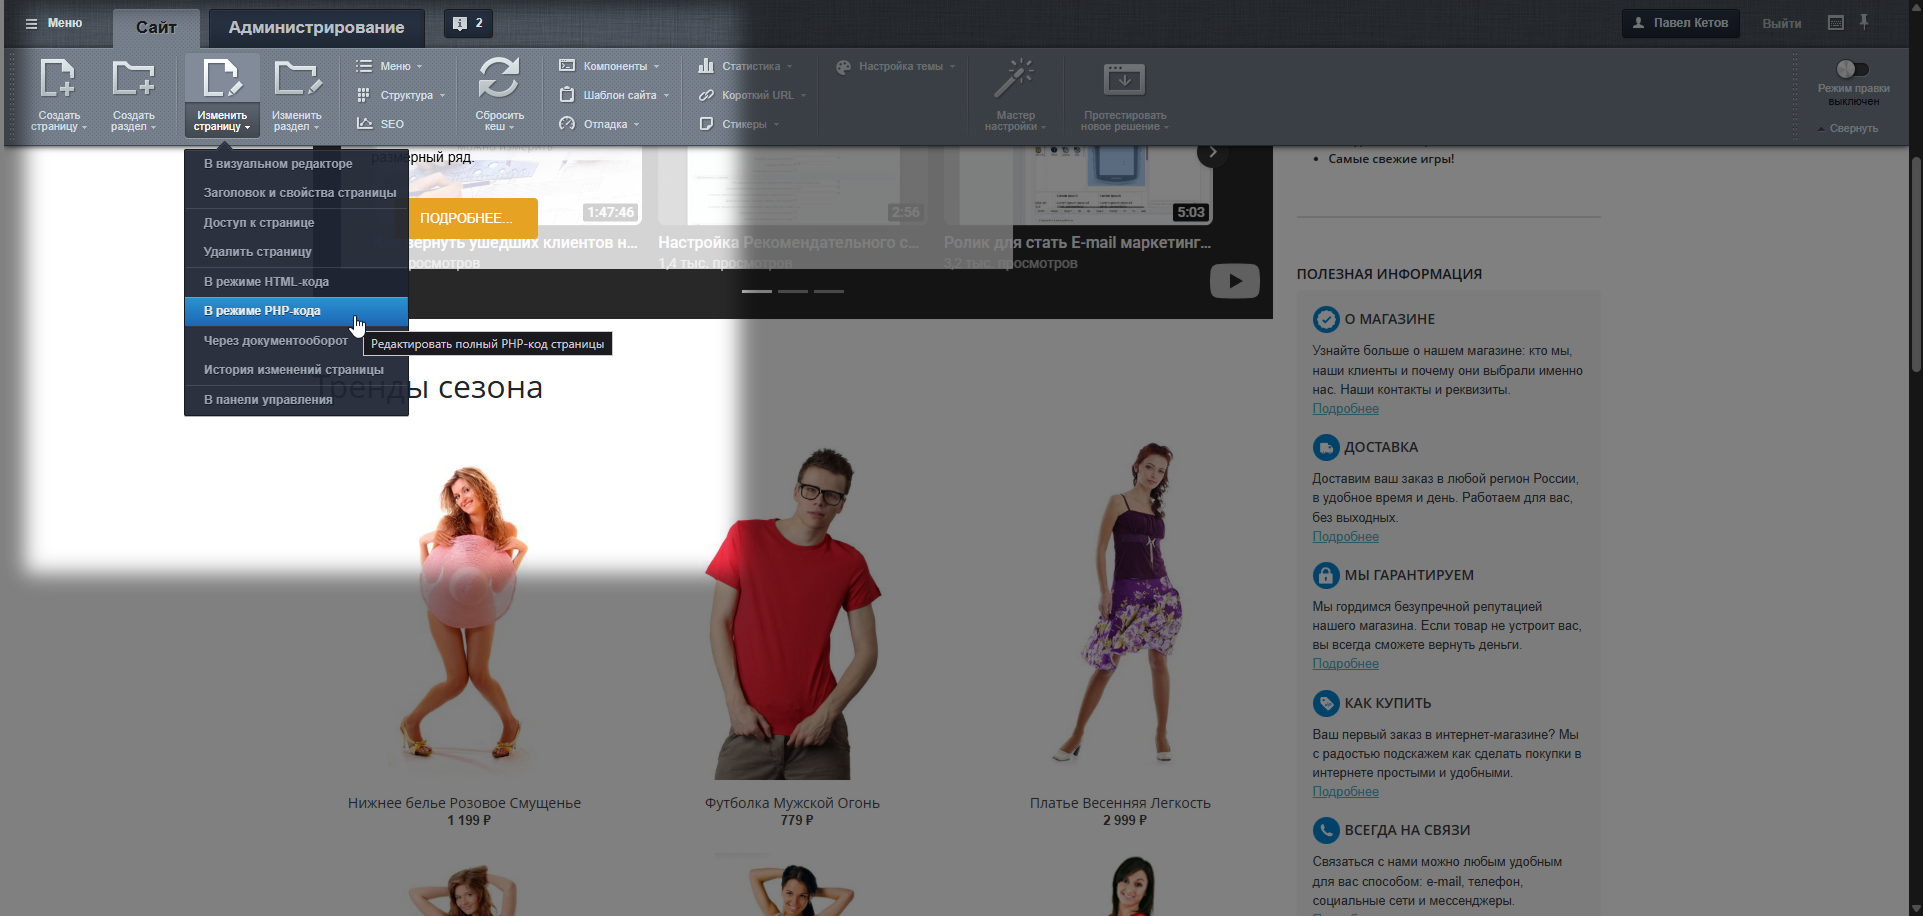Click the Create section folder icon

pos(133,80)
